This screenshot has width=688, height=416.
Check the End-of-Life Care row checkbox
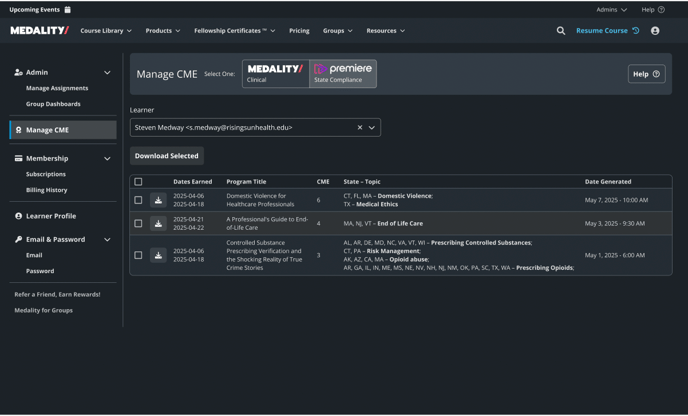tap(138, 223)
